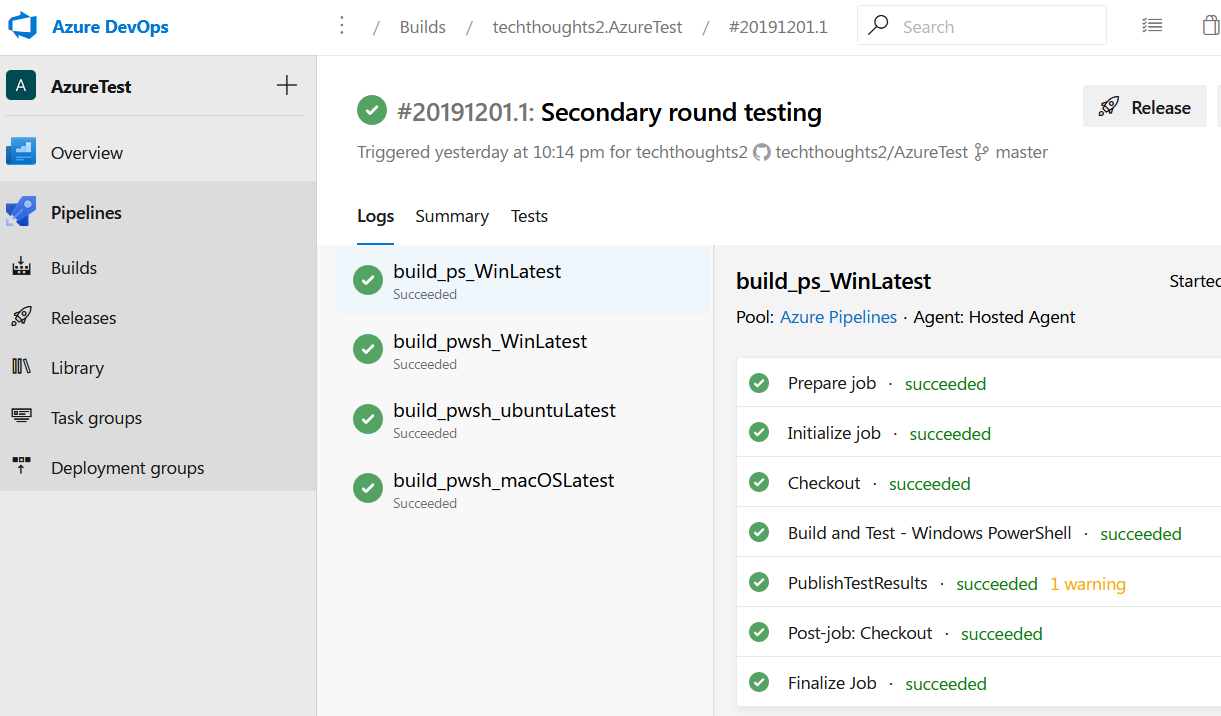Click the magnifier icon in search box

[x=878, y=26]
